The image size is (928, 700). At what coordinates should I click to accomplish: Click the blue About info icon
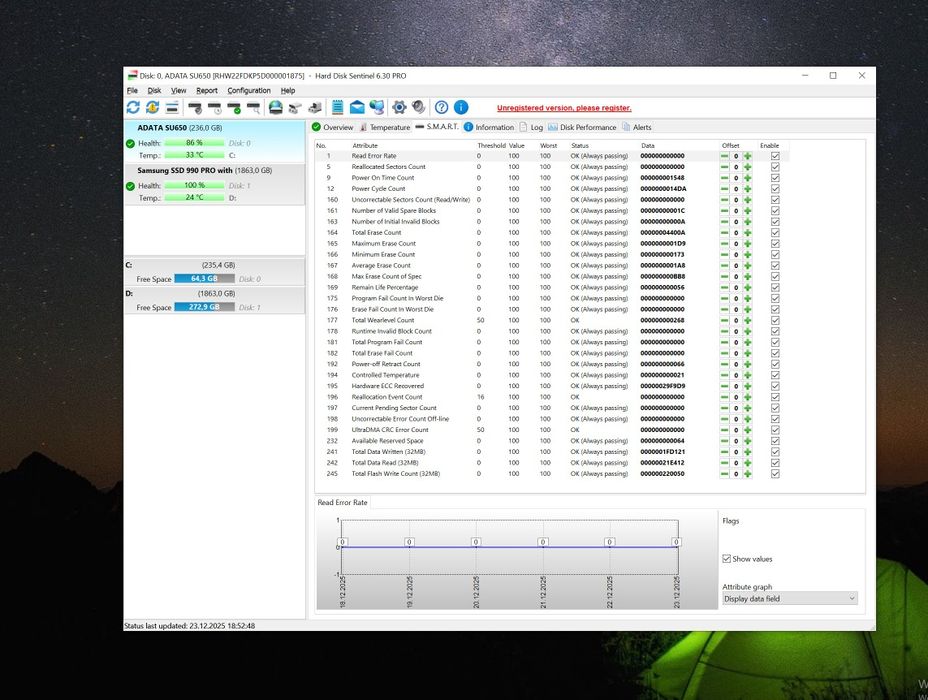(461, 107)
